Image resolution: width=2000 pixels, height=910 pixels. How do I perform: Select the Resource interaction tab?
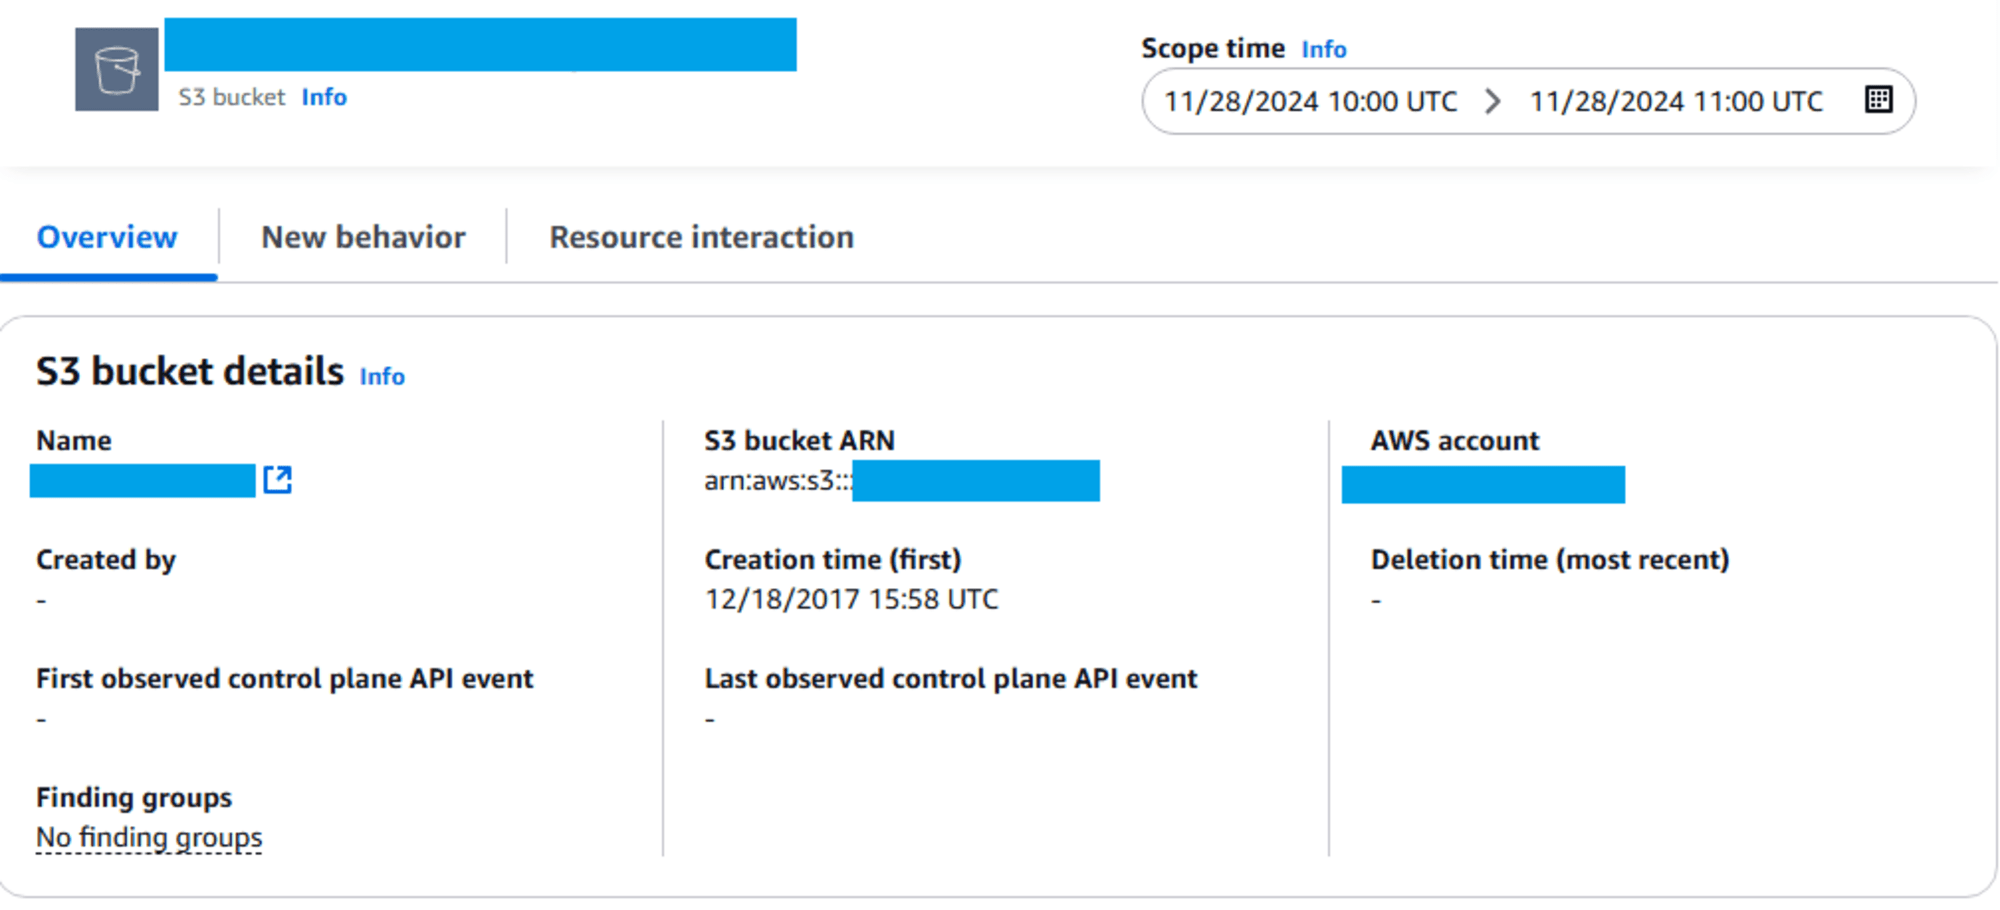click(x=701, y=238)
